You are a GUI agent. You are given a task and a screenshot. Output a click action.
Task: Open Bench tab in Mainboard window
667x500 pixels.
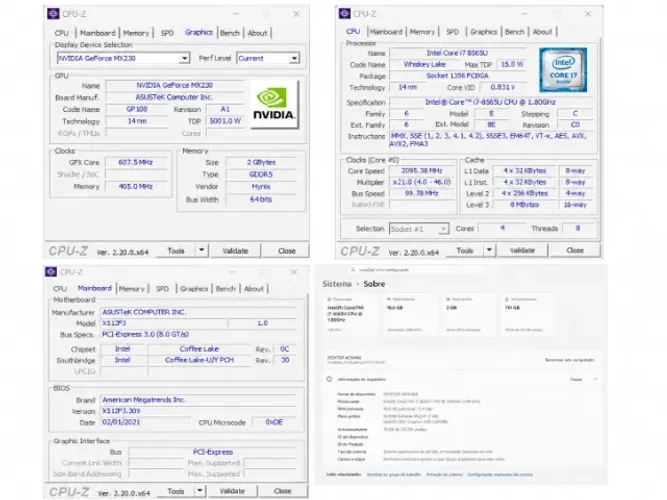[225, 289]
